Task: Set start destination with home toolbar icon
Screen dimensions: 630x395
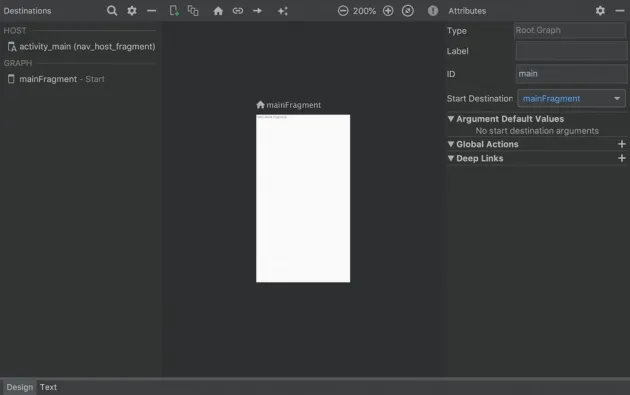Action: (218, 11)
